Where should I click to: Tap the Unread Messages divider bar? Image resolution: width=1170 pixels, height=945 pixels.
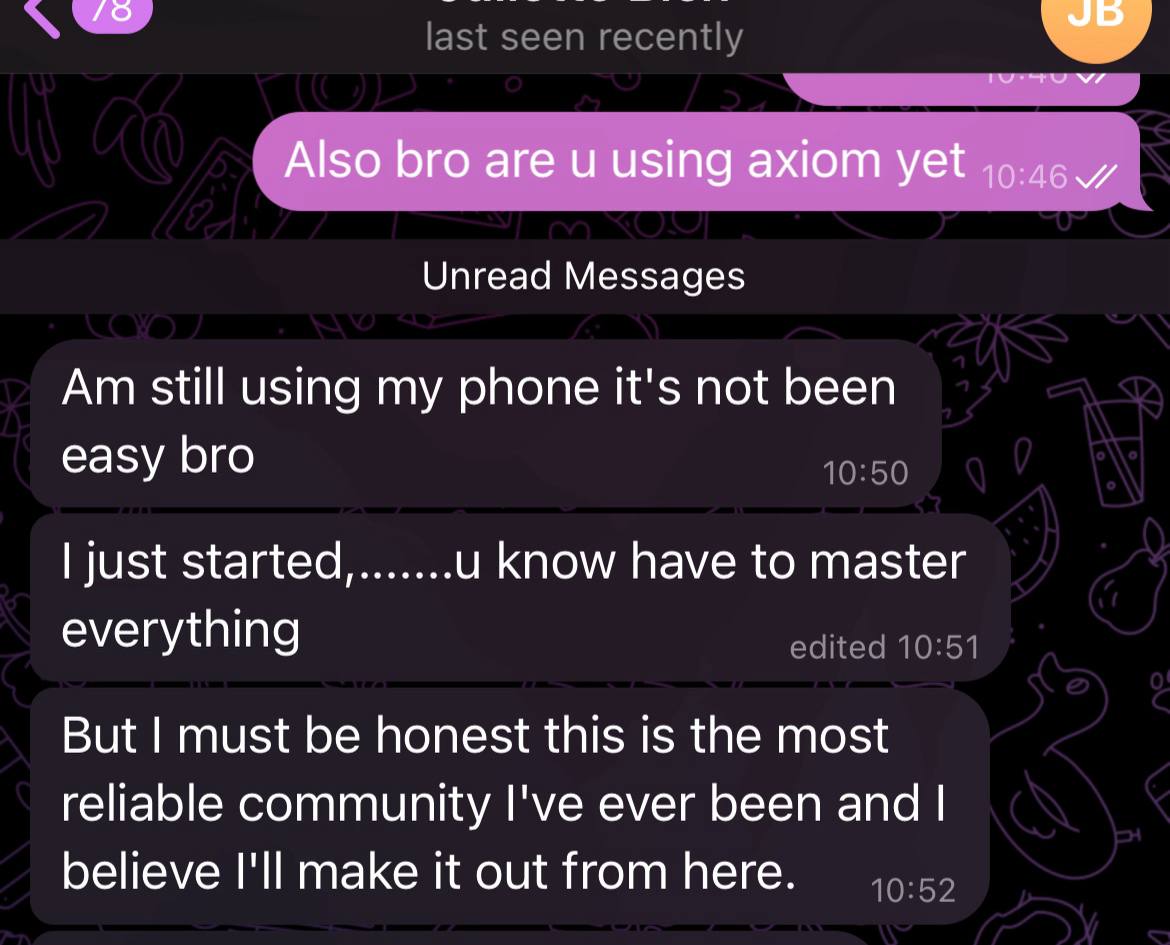pyautogui.click(x=585, y=276)
